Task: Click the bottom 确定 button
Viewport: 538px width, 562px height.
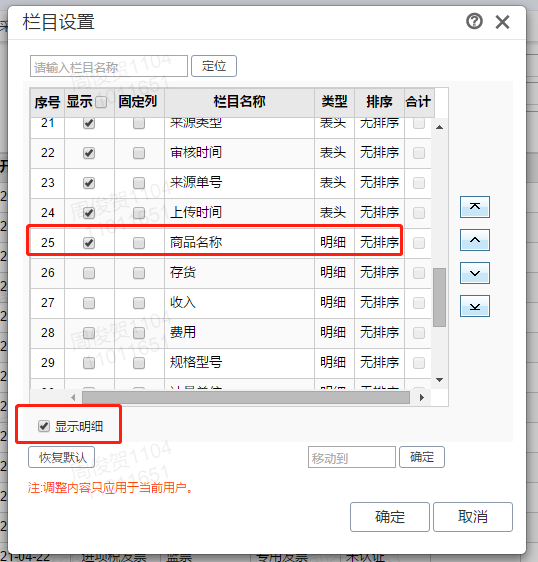Action: click(x=390, y=517)
